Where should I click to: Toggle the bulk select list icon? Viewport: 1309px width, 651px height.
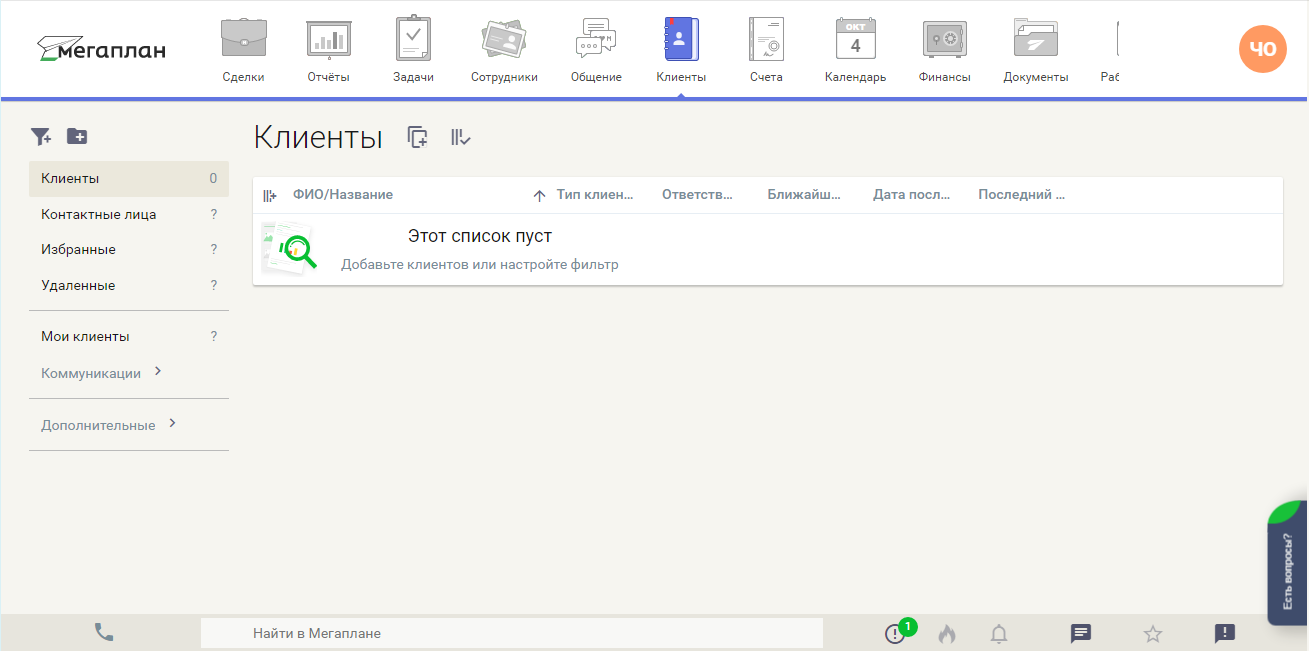(x=460, y=138)
